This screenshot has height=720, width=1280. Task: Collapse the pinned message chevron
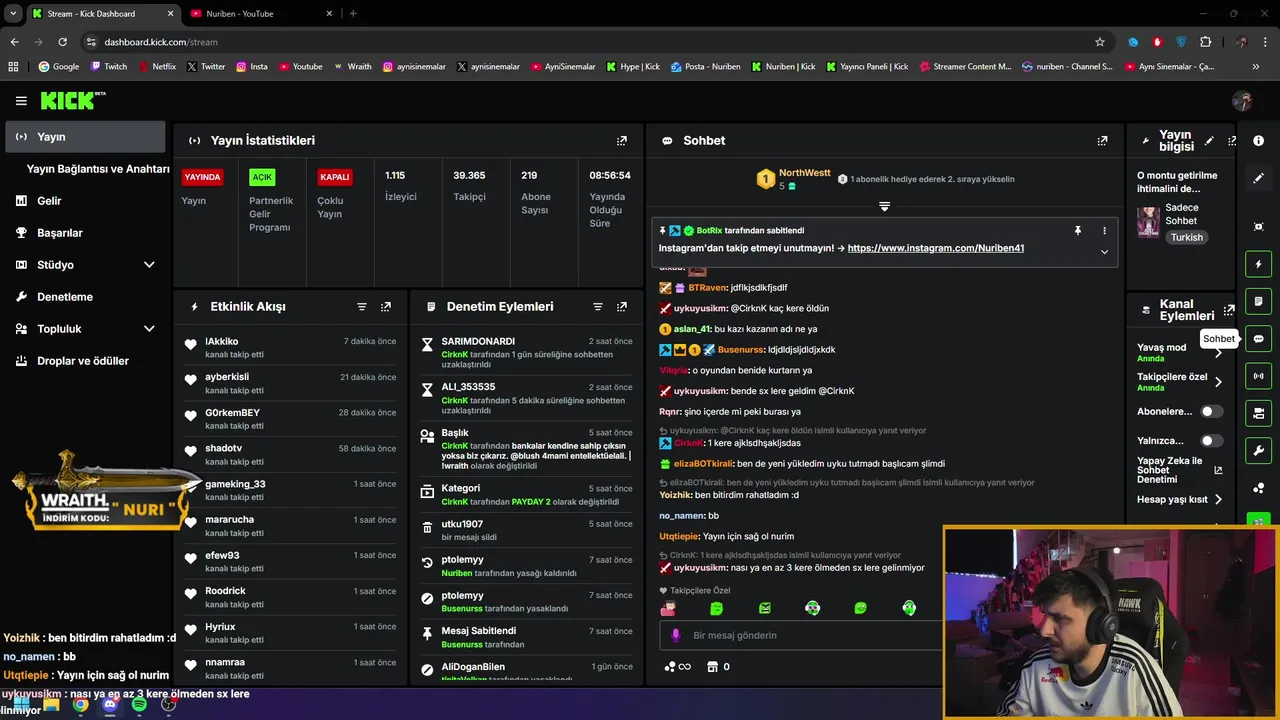pyautogui.click(x=1104, y=252)
